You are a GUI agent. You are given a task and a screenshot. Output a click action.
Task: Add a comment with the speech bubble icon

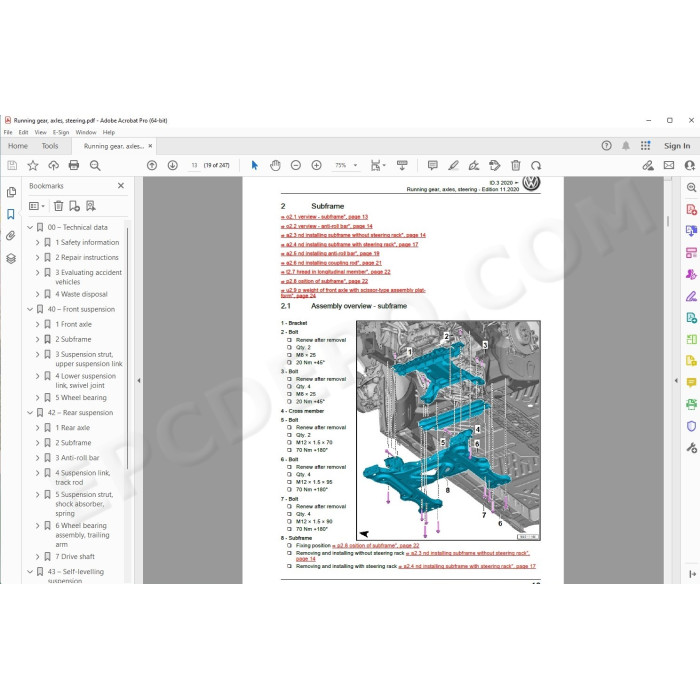432,166
